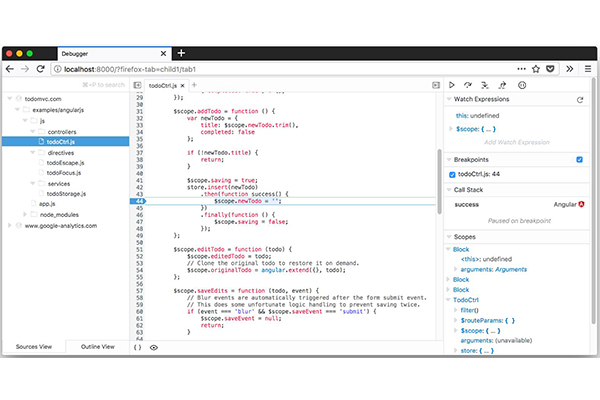Toggle all breakpoints checkbox in Breakpoints header
The height and width of the screenshot is (400, 600).
[579, 159]
